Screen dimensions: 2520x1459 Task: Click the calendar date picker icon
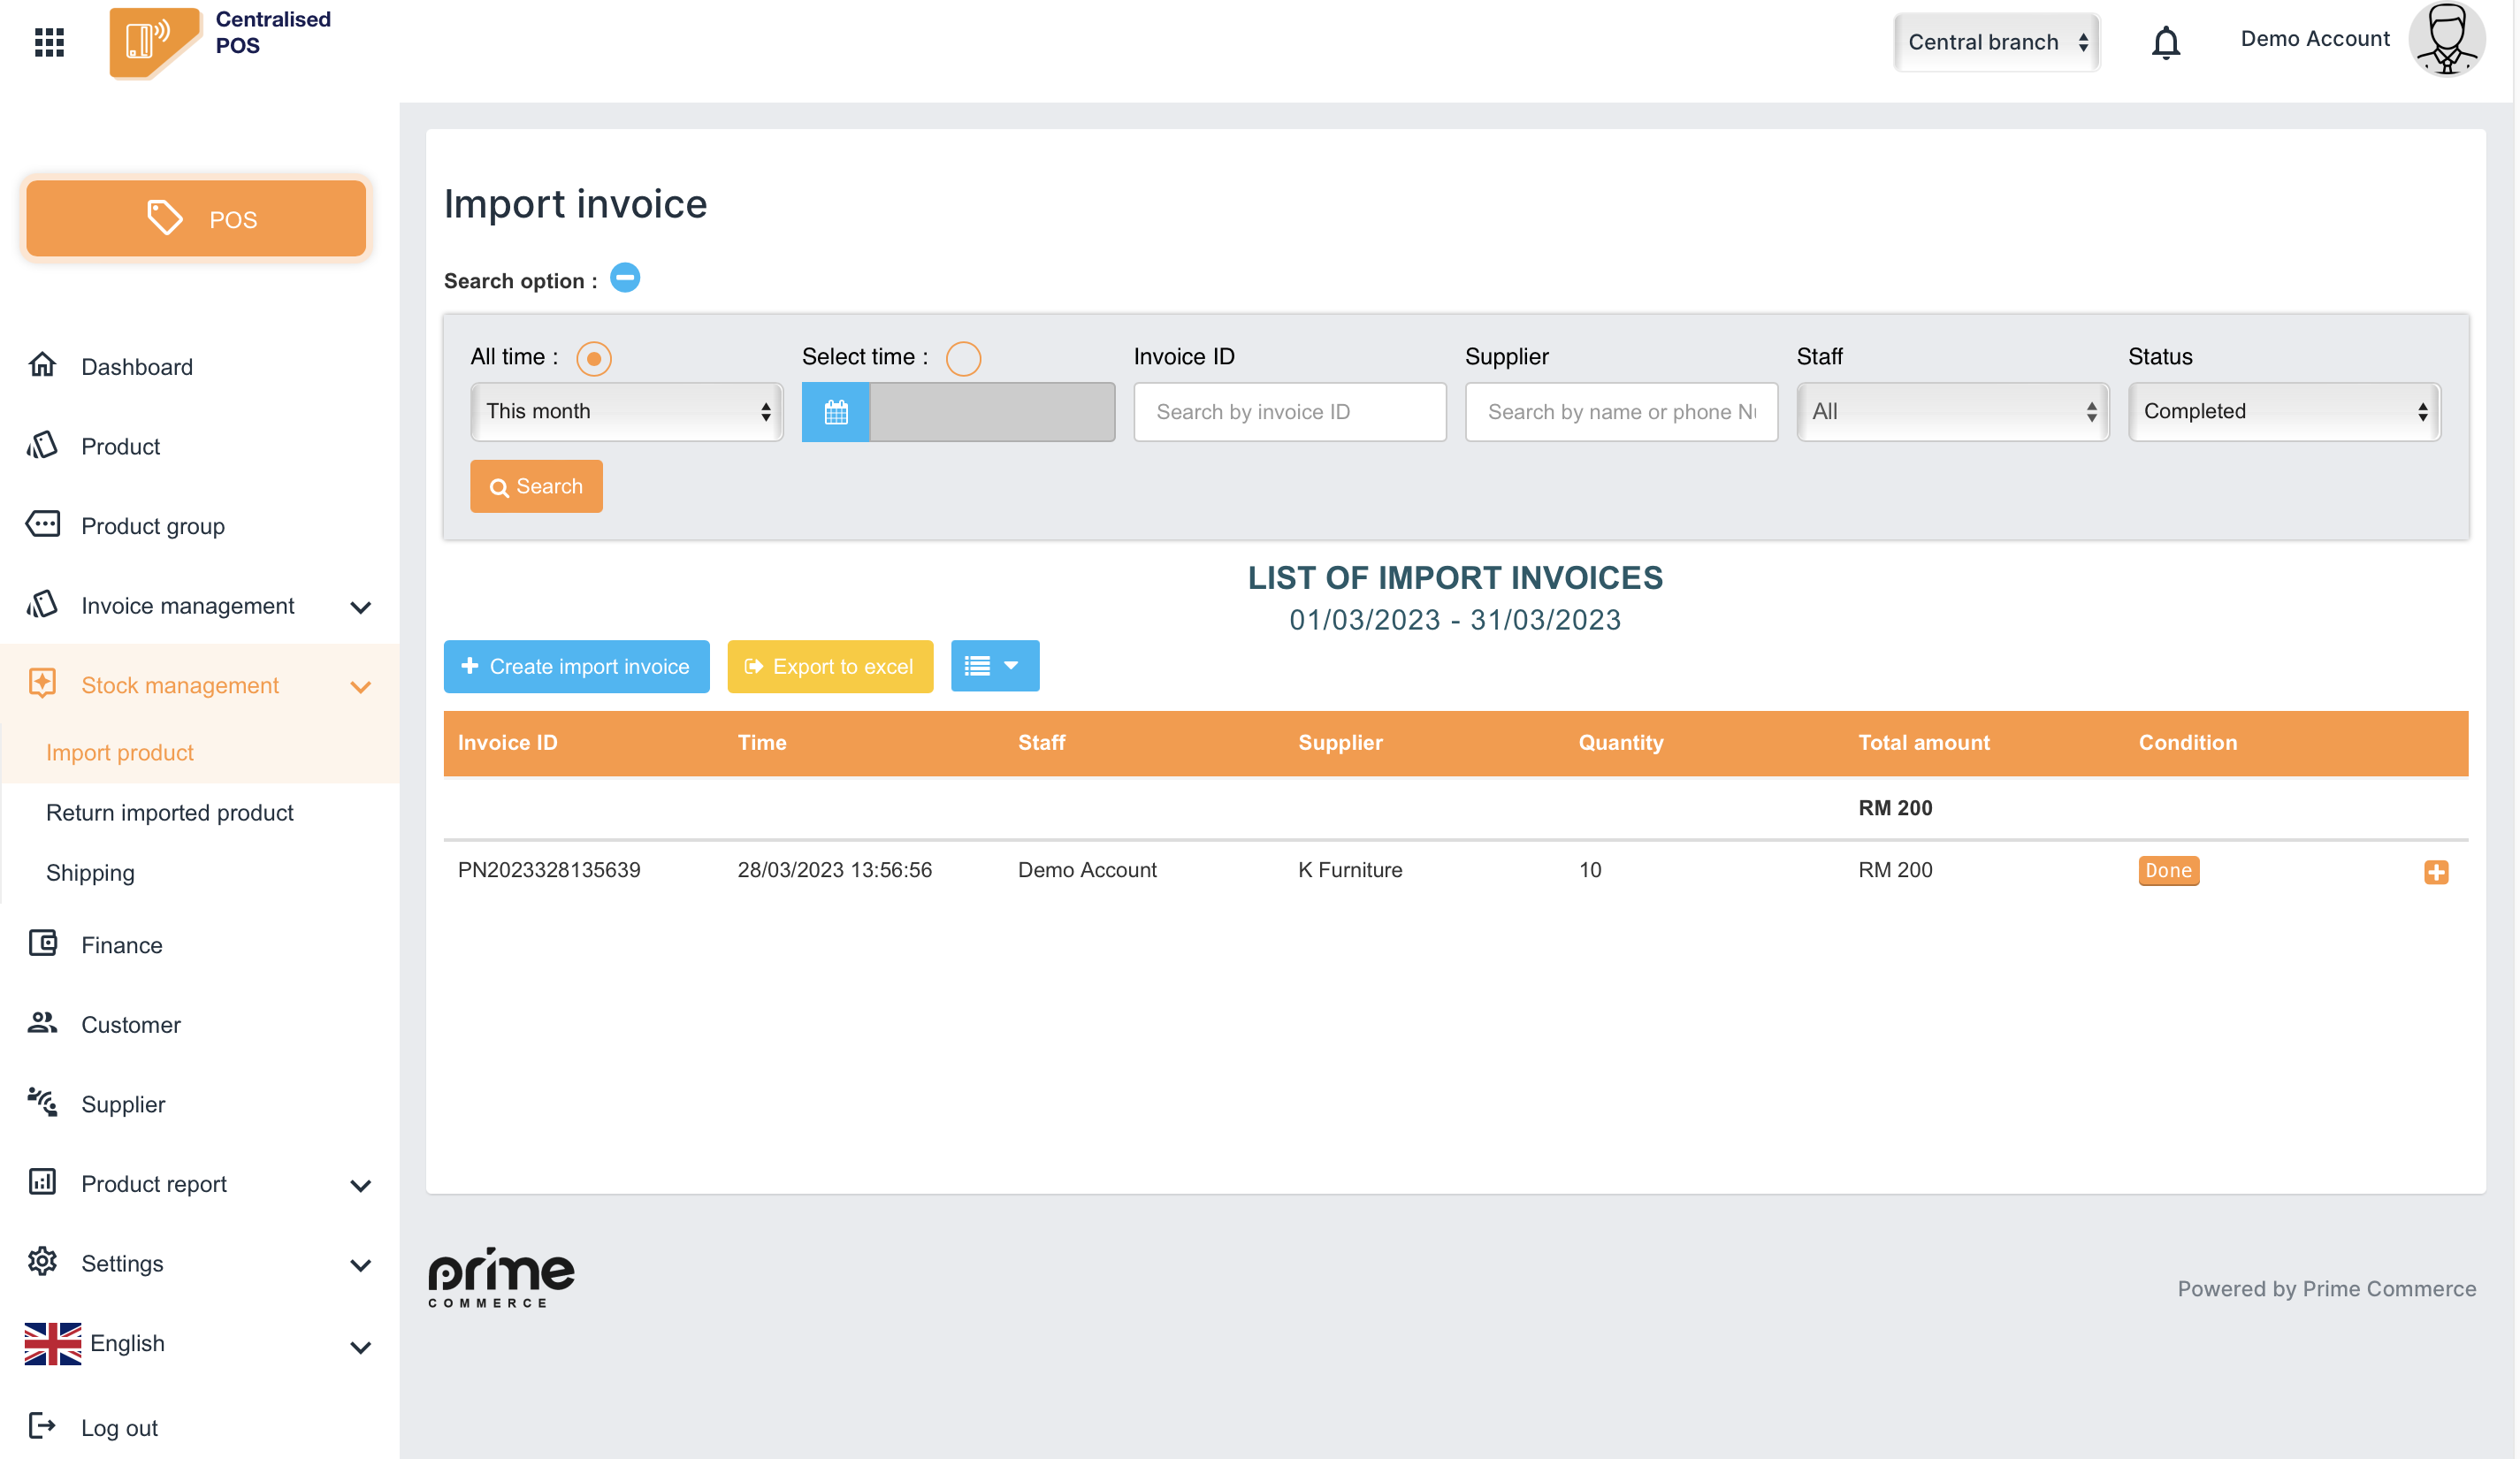[x=836, y=411]
